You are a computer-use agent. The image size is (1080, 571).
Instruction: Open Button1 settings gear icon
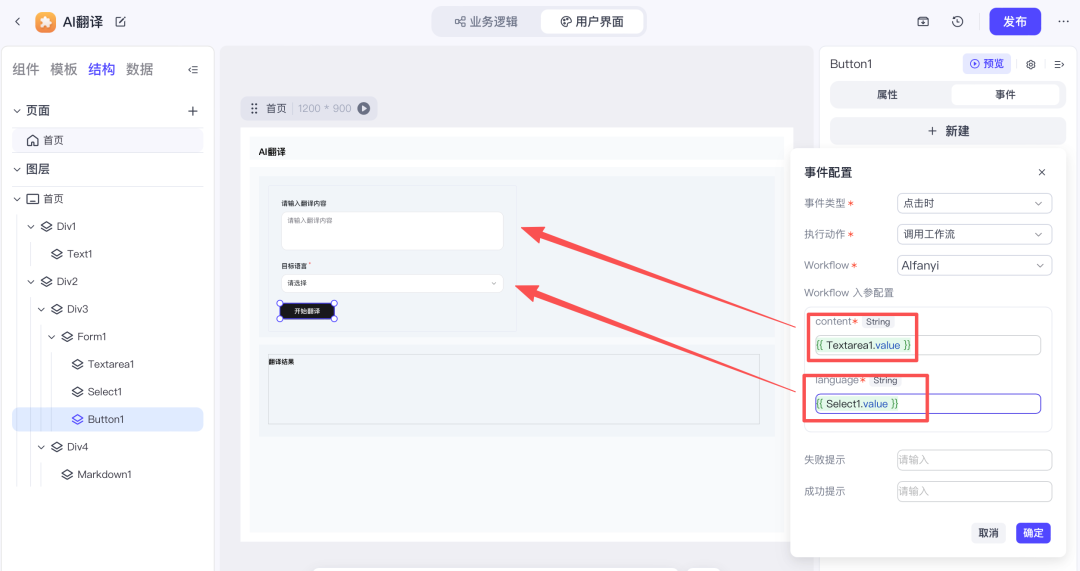1031,64
